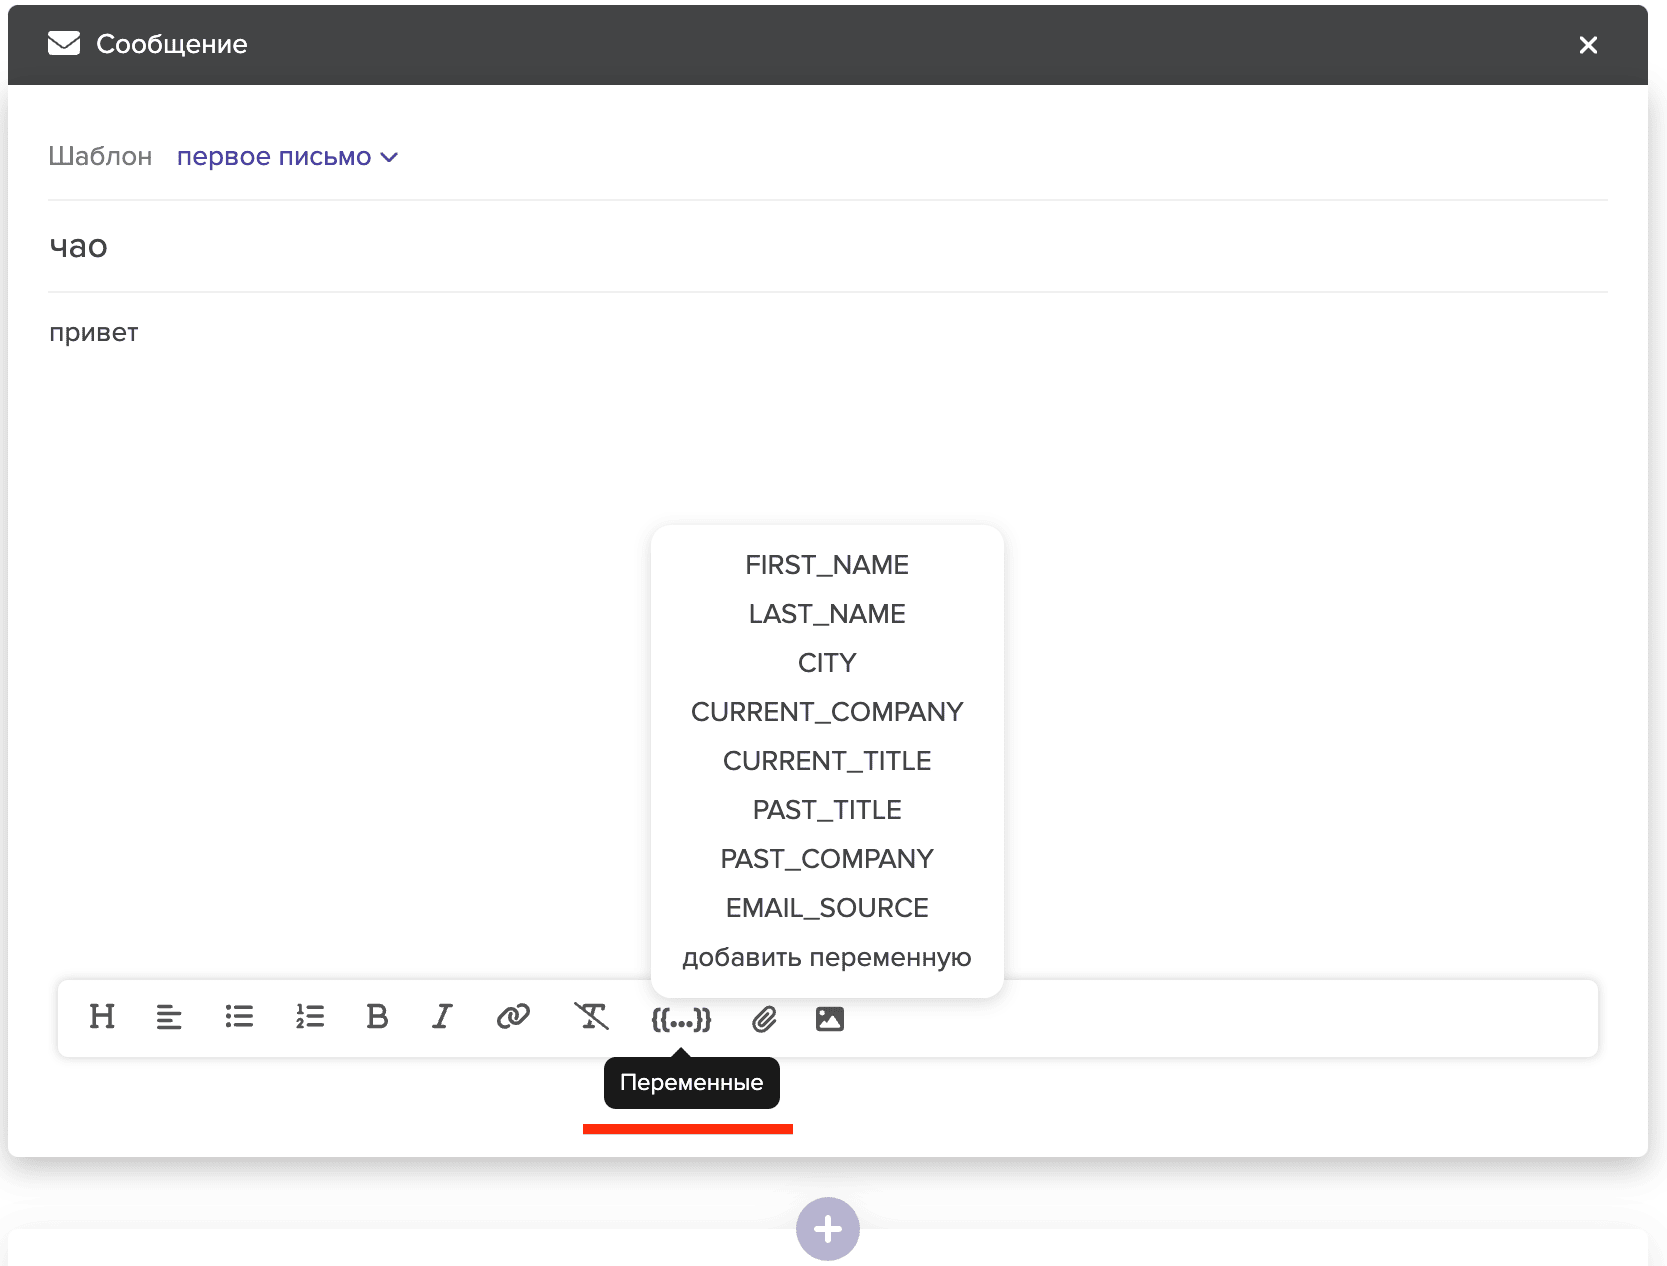This screenshot has width=1667, height=1266.
Task: Insert a hyperlink via link icon
Action: coord(513,1017)
